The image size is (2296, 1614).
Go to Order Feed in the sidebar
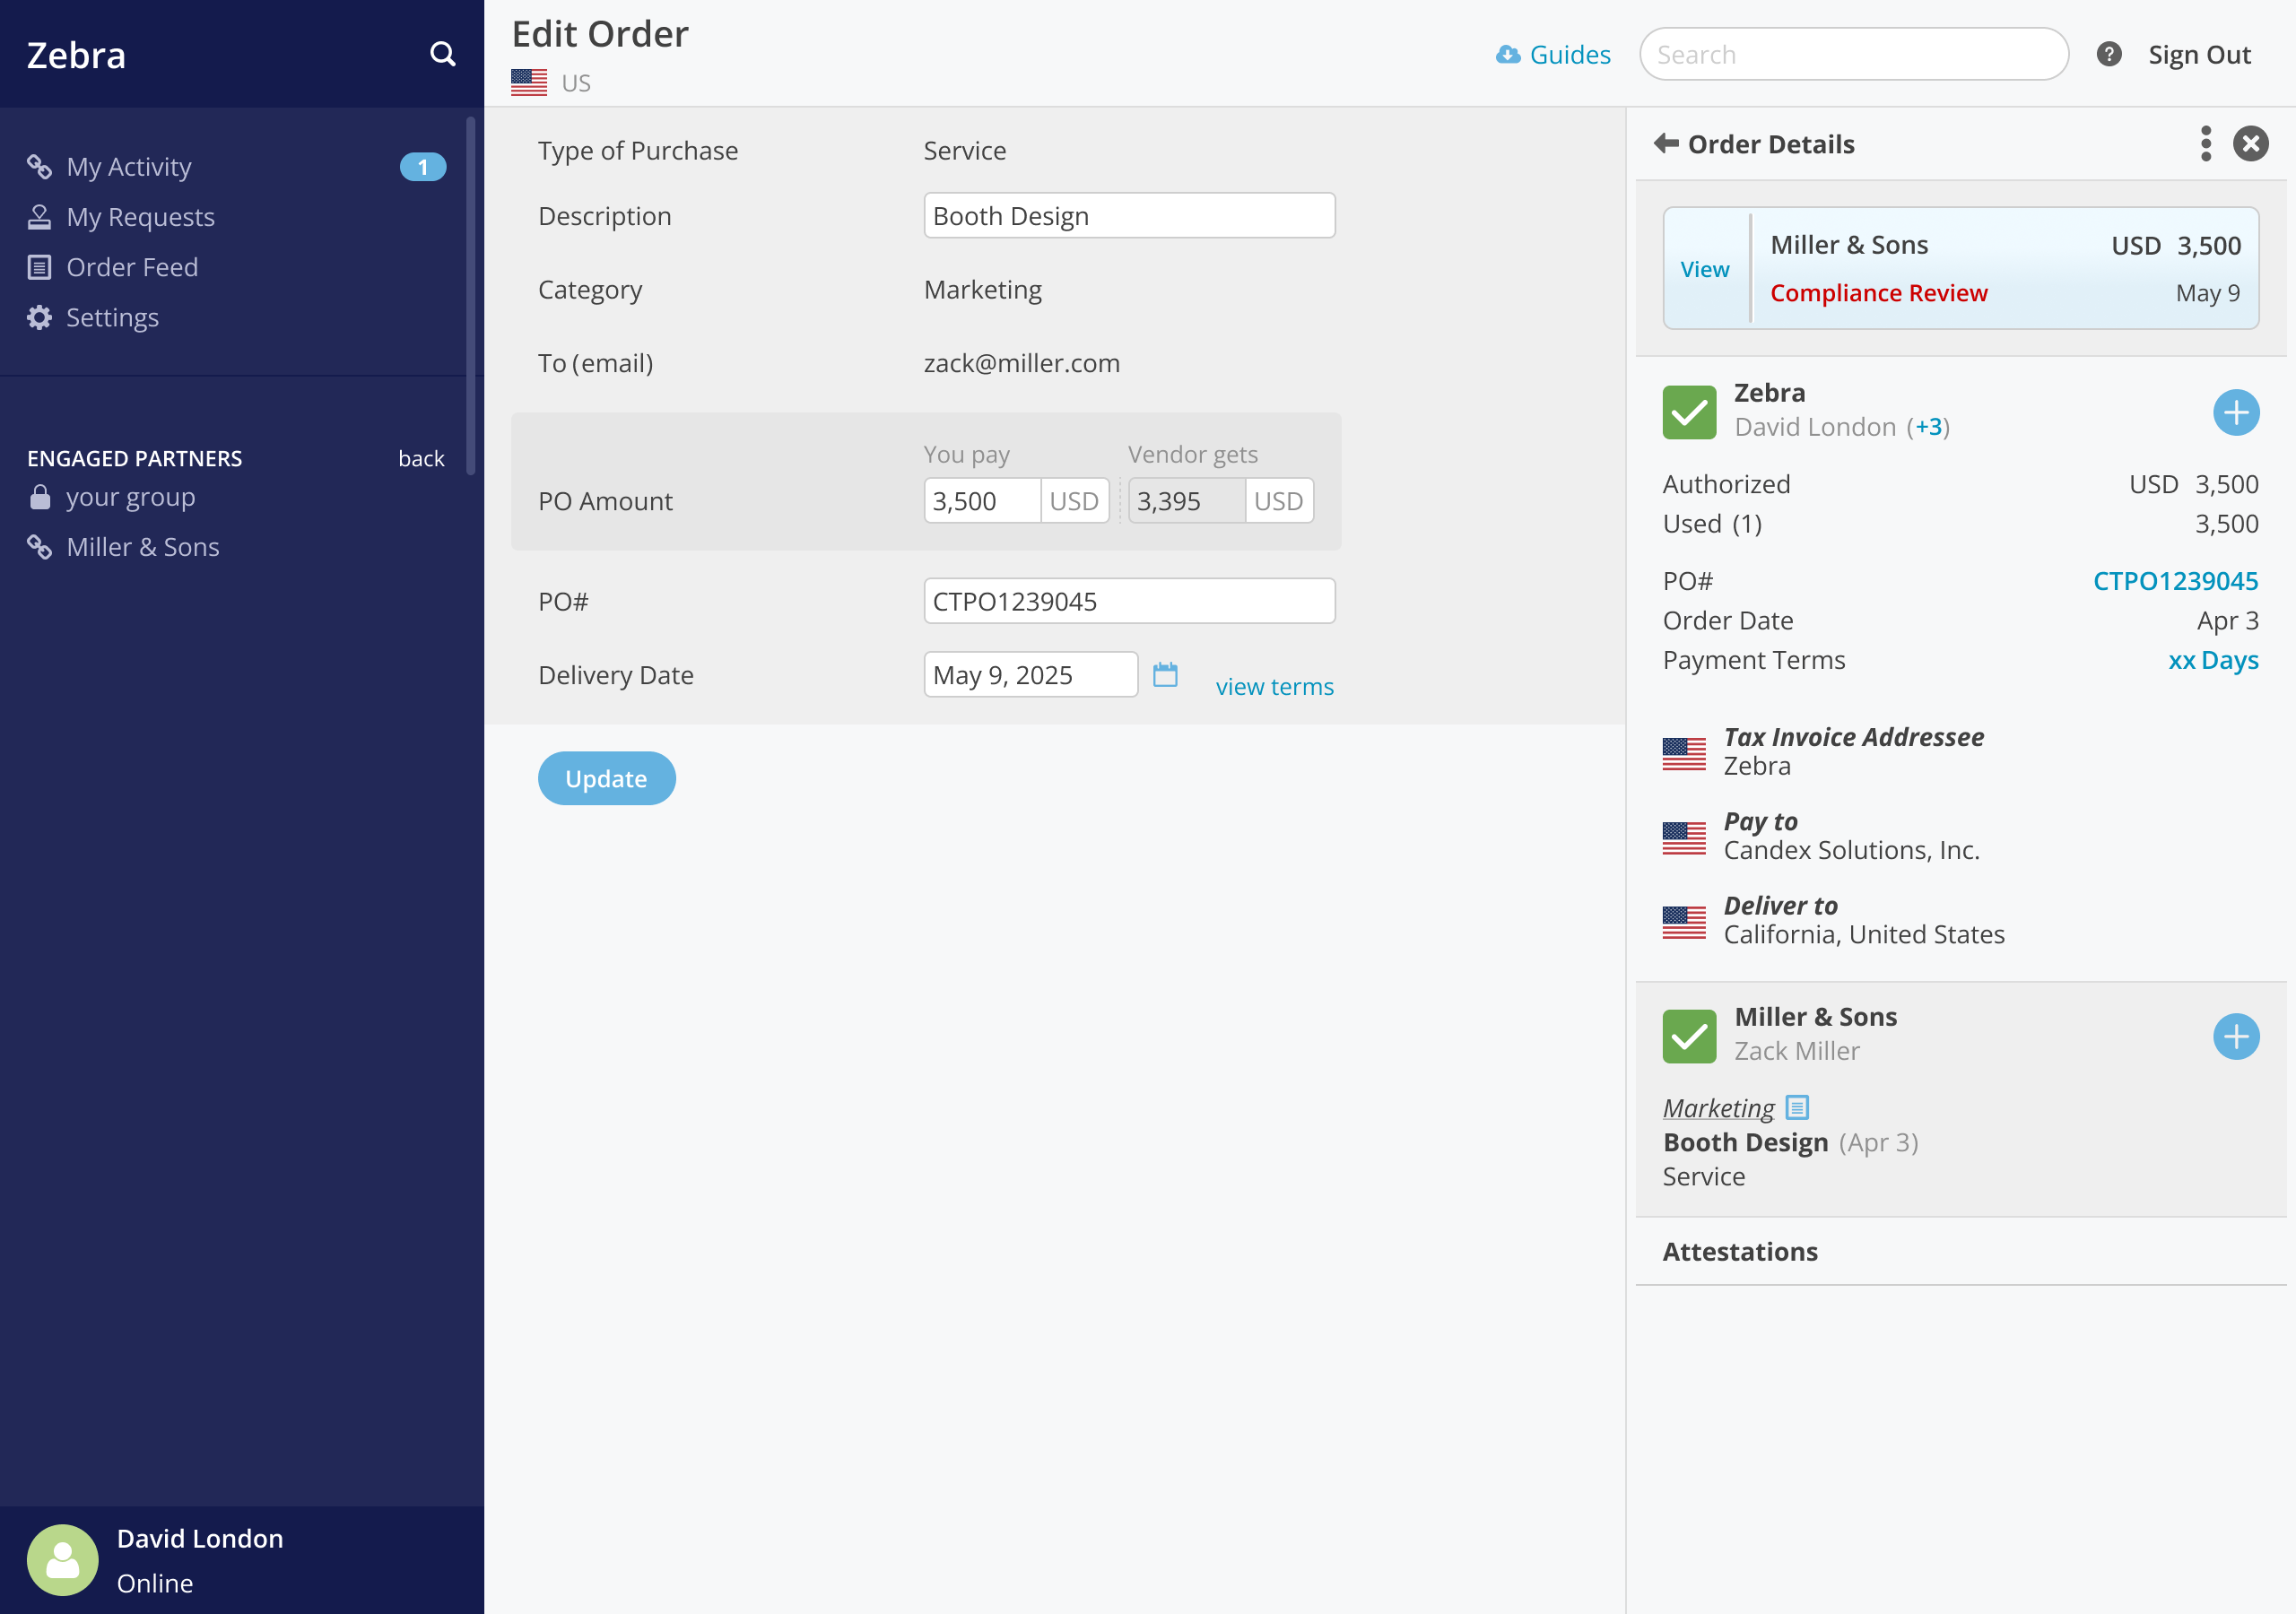[132, 267]
